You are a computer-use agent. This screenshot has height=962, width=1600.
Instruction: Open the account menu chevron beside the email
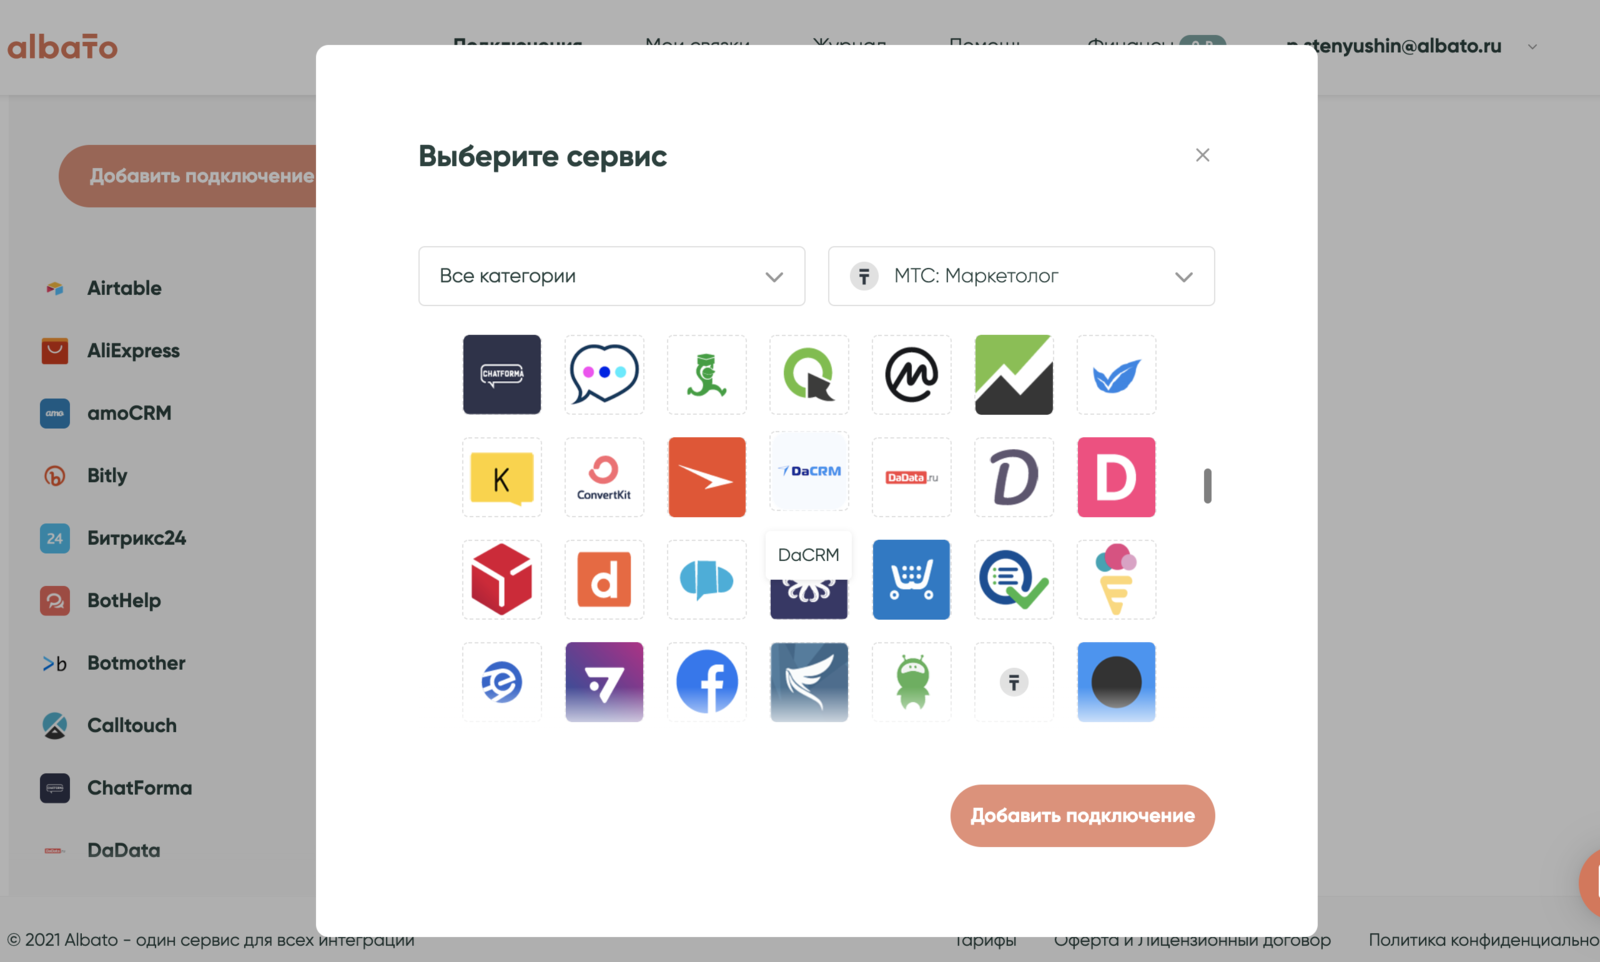pyautogui.click(x=1532, y=47)
